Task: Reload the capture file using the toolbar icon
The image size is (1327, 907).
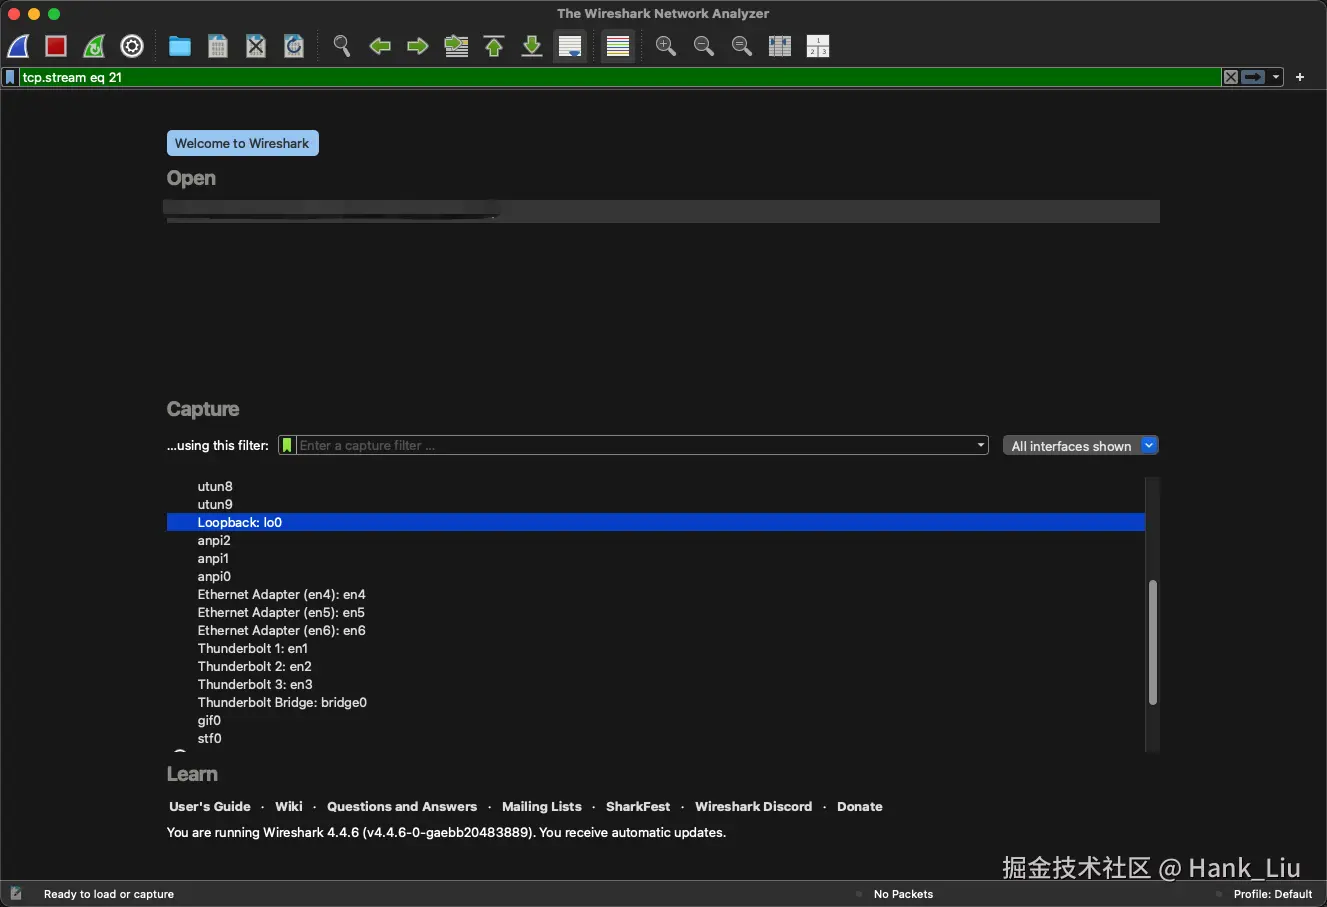Action: pos(294,46)
